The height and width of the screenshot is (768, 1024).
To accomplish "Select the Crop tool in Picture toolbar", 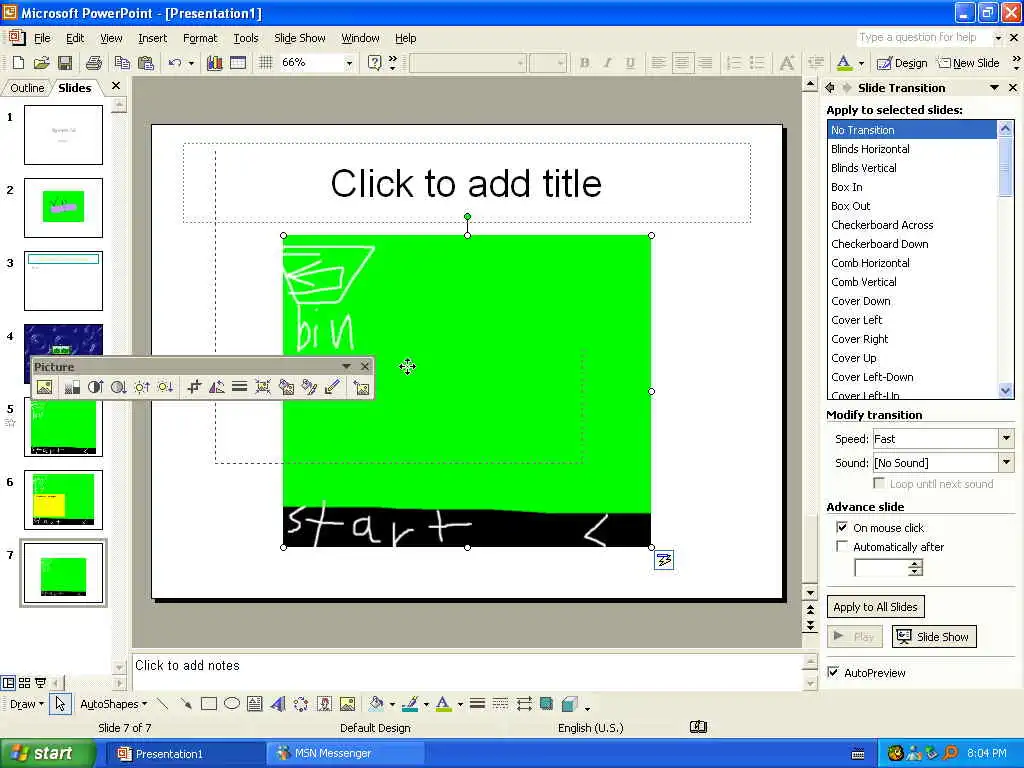I will coord(193,387).
